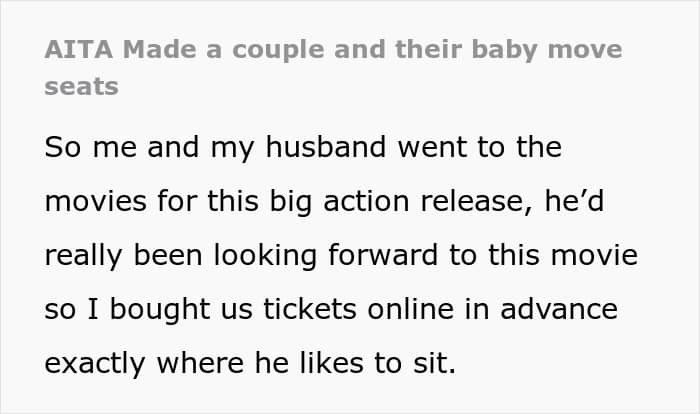Open the 'AITA Made a couple' post title
This screenshot has height=414, width=700.
[333, 67]
